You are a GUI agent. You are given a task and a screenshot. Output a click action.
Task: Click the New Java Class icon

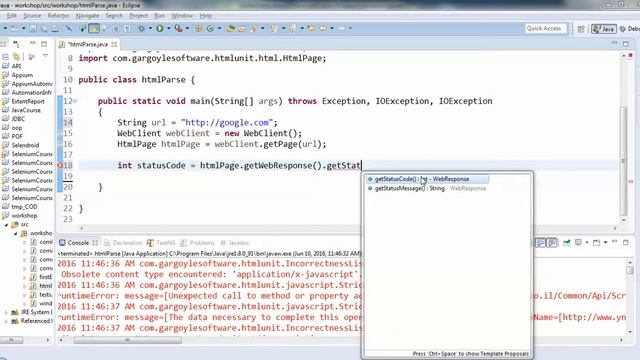(210, 28)
